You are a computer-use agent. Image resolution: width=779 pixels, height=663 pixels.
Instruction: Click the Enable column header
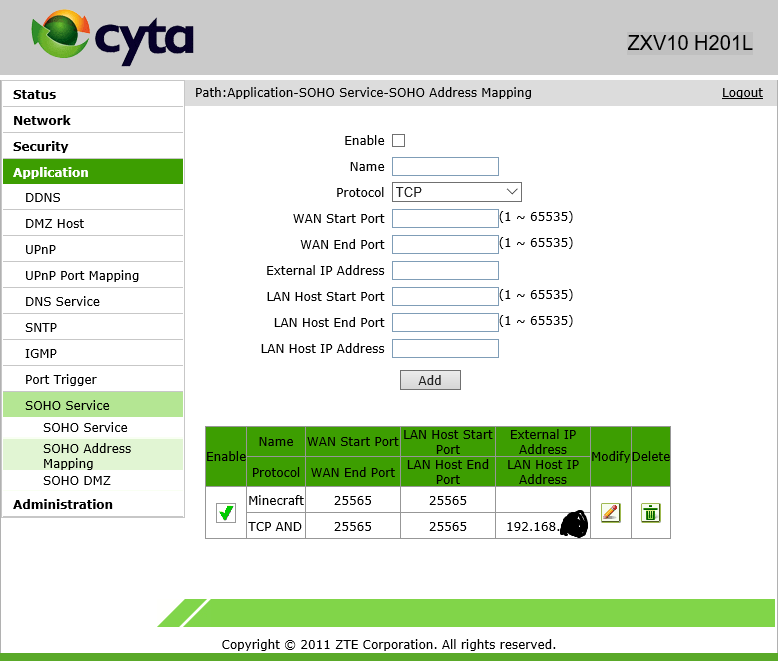pyautogui.click(x=226, y=456)
